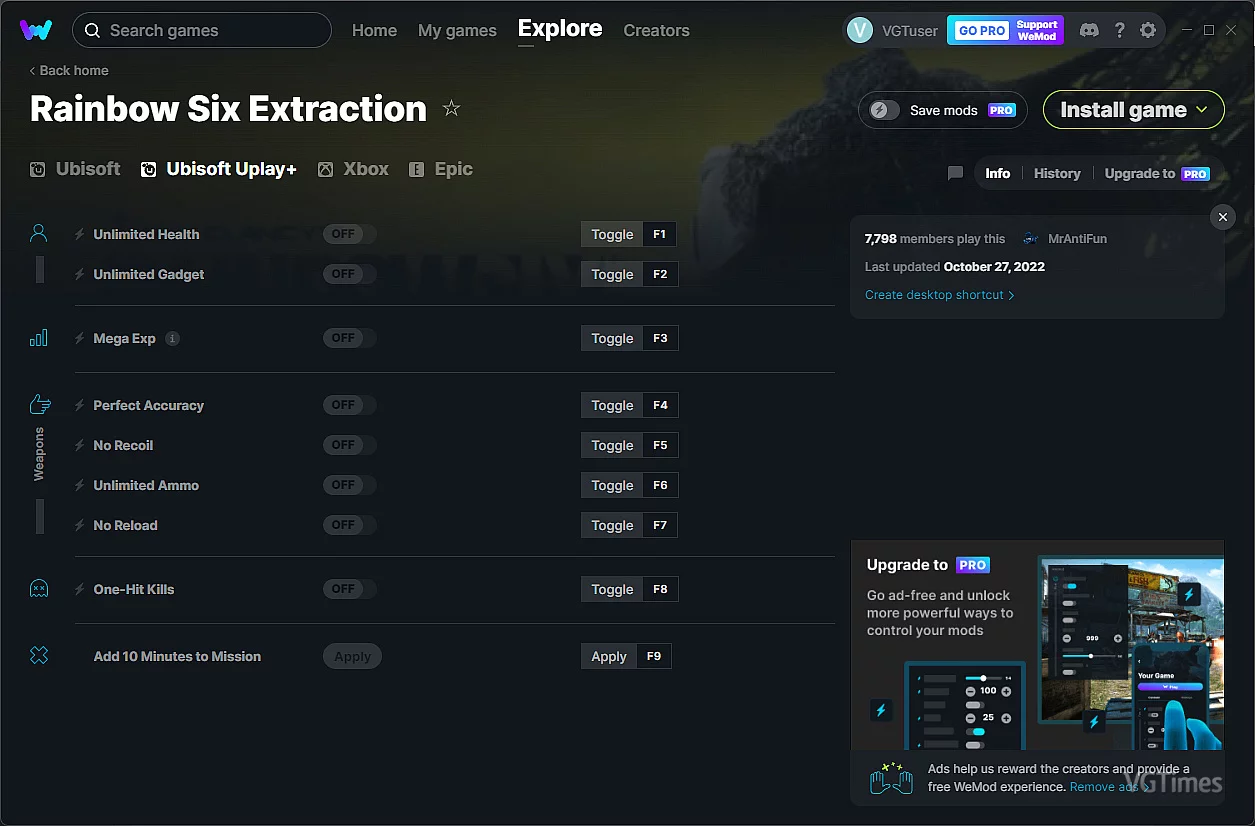Select the Info tab
Screen dimensions: 1255x826
[998, 173]
